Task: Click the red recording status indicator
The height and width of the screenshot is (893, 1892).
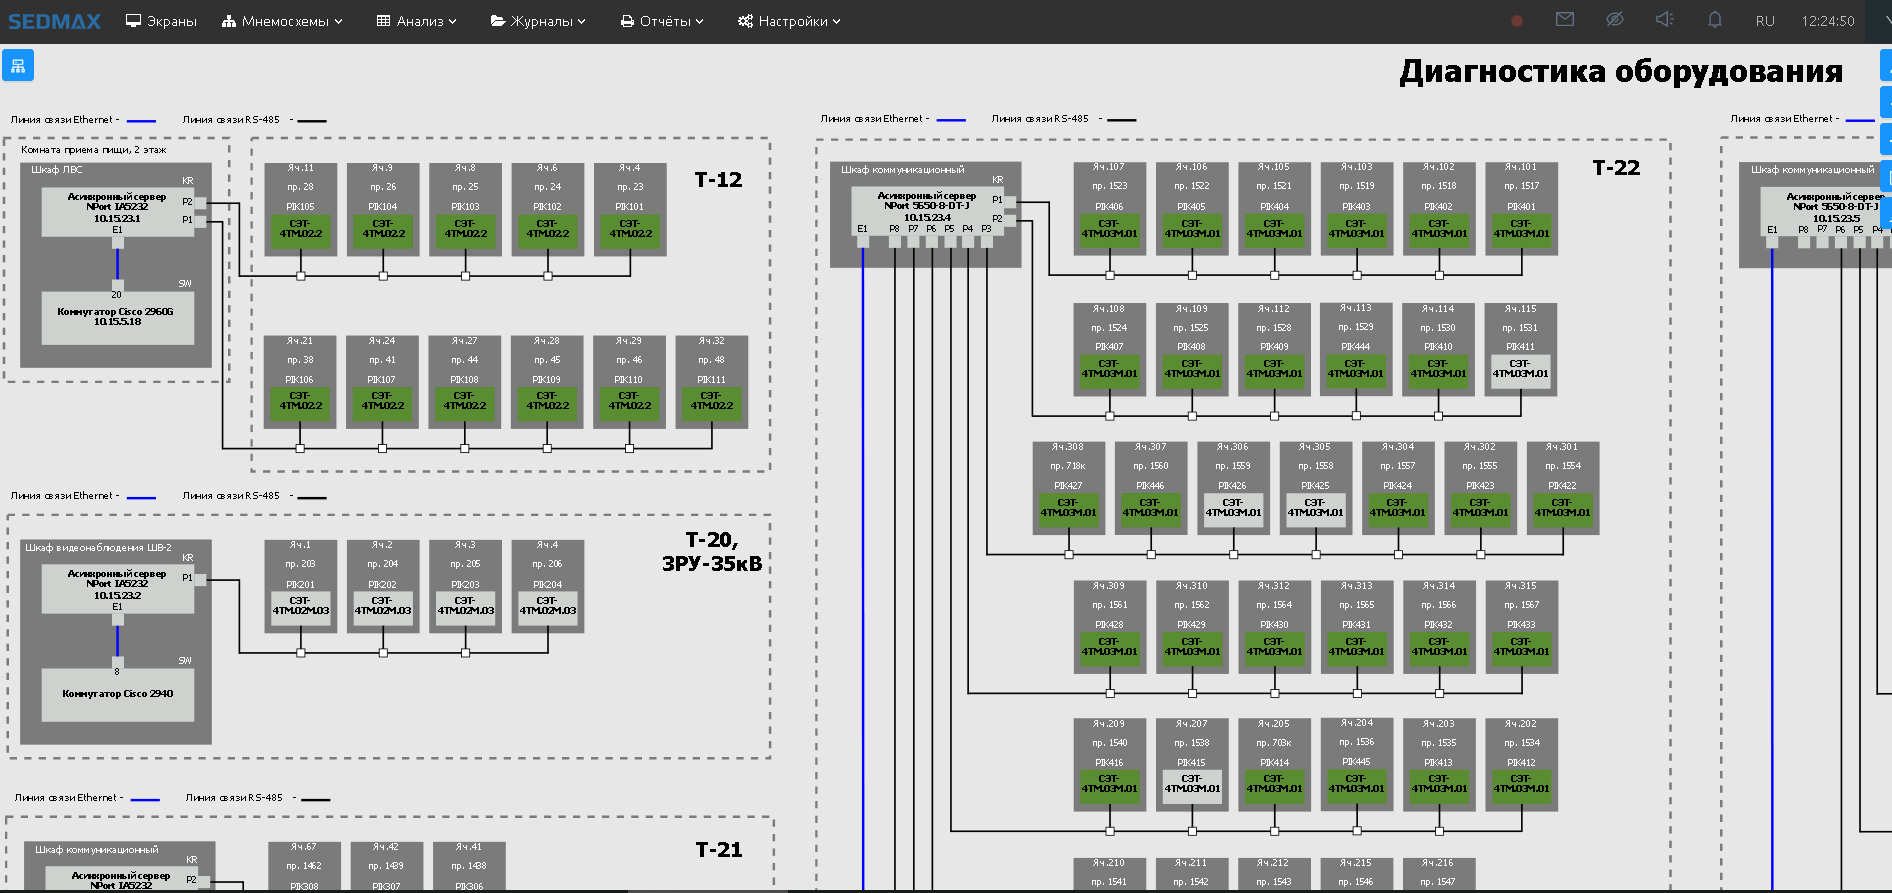Action: pos(1517,21)
